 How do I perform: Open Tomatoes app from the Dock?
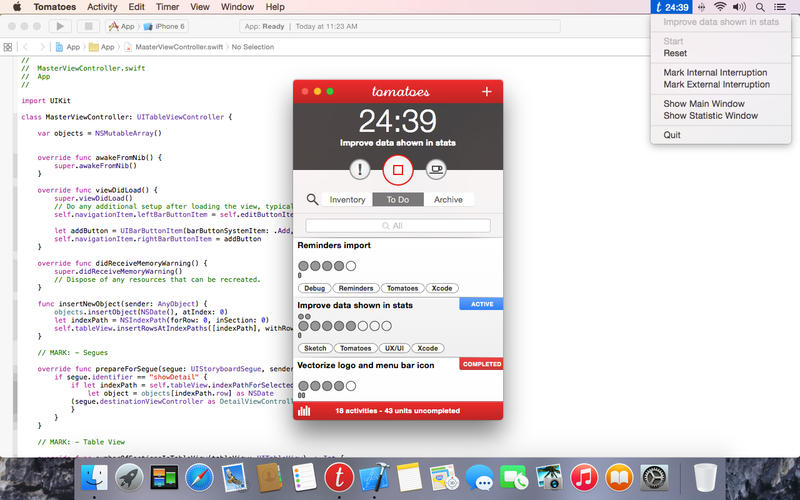339,478
